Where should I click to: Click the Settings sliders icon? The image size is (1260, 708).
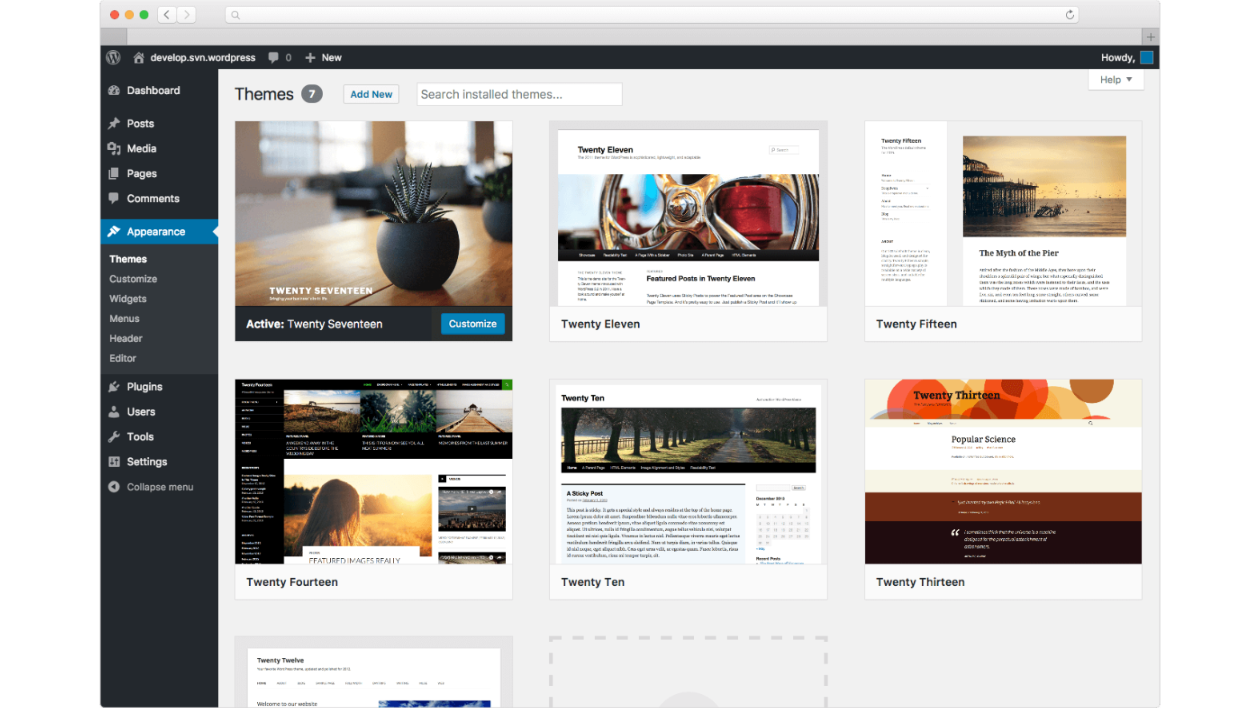click(x=114, y=462)
